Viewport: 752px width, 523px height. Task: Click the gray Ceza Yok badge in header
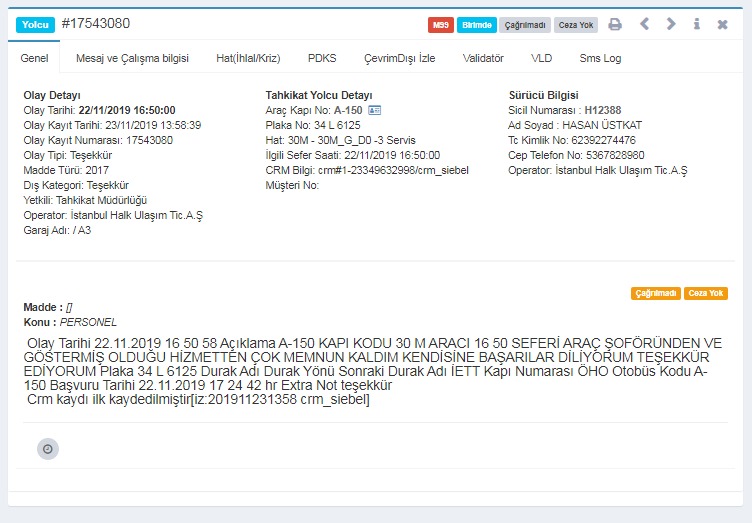576,25
